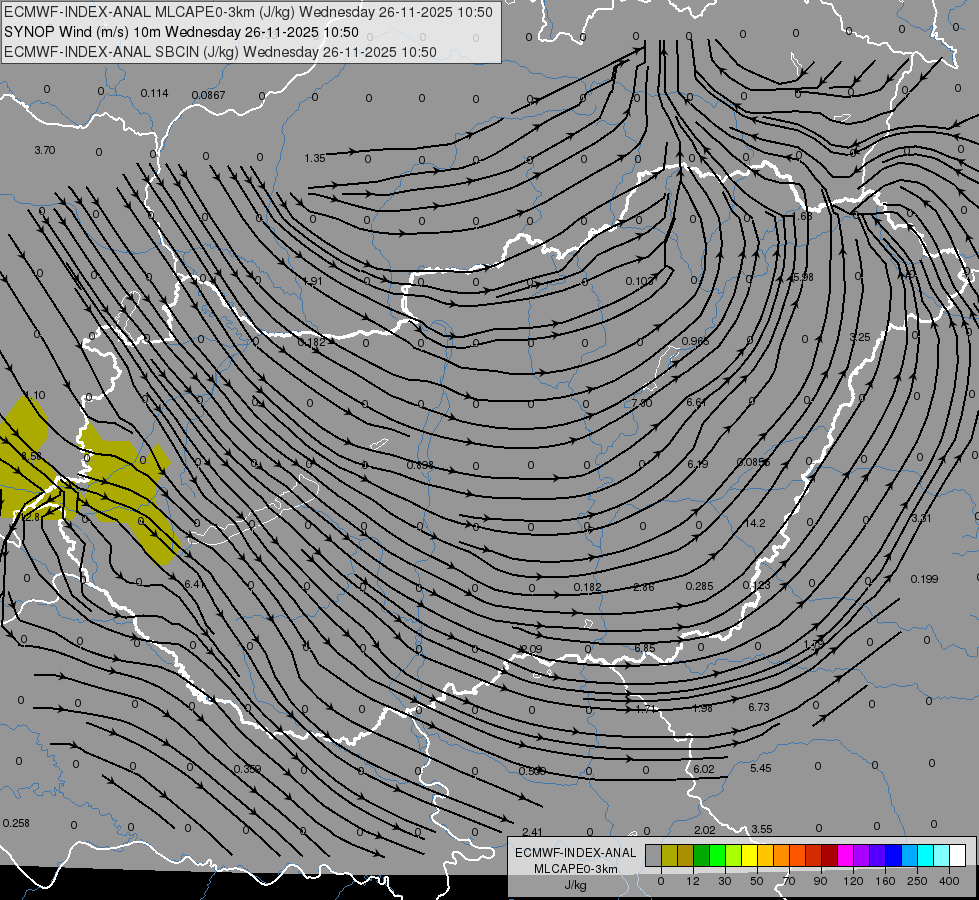The image size is (979, 900).
Task: Click the map value 6.02
Action: pos(704,769)
